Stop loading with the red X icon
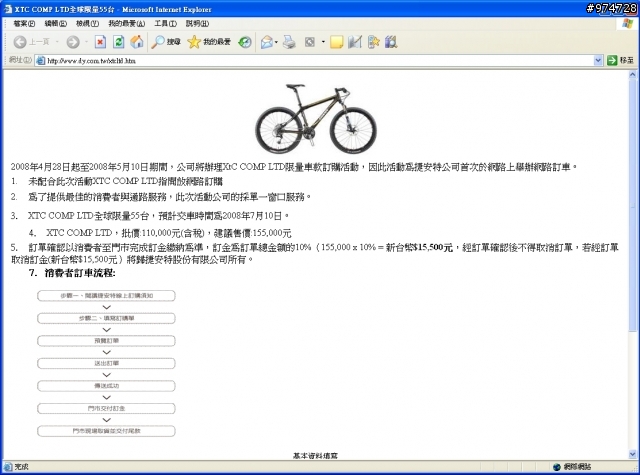The width and height of the screenshot is (640, 475). [100, 42]
